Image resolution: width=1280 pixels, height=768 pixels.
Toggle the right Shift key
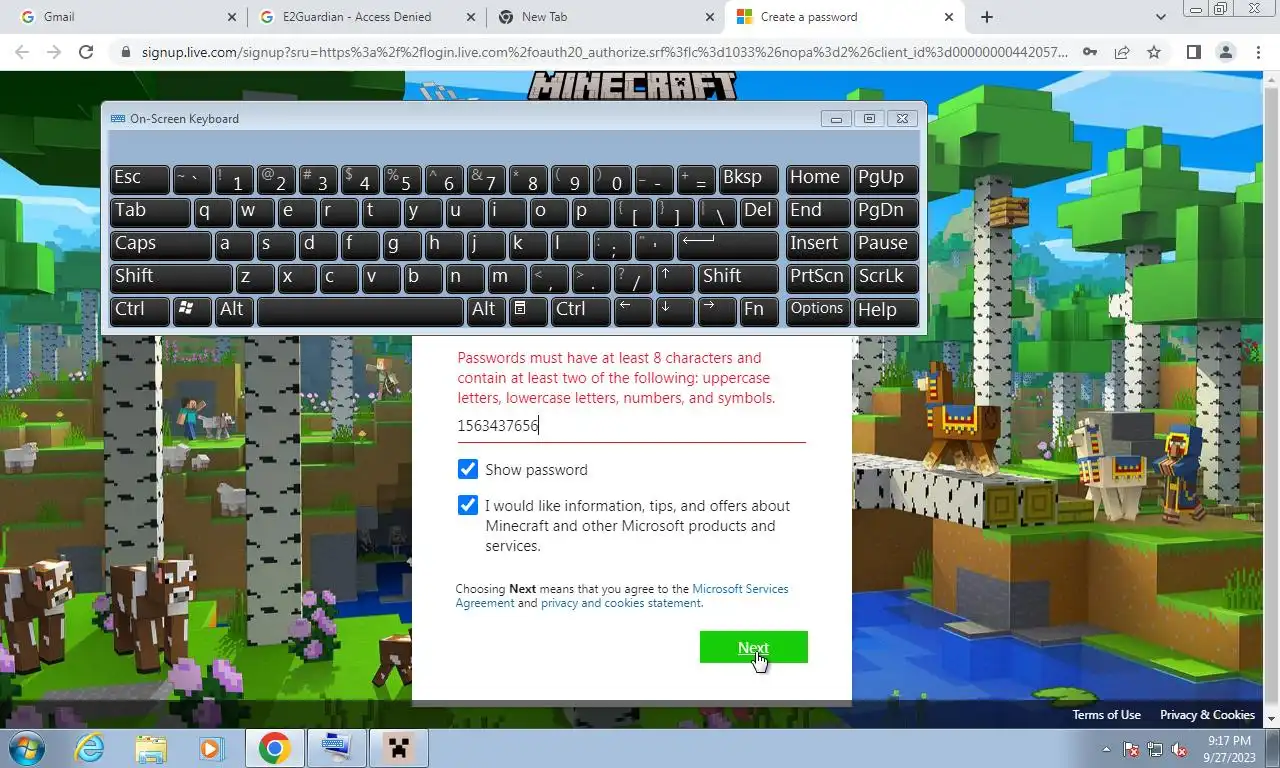point(739,278)
